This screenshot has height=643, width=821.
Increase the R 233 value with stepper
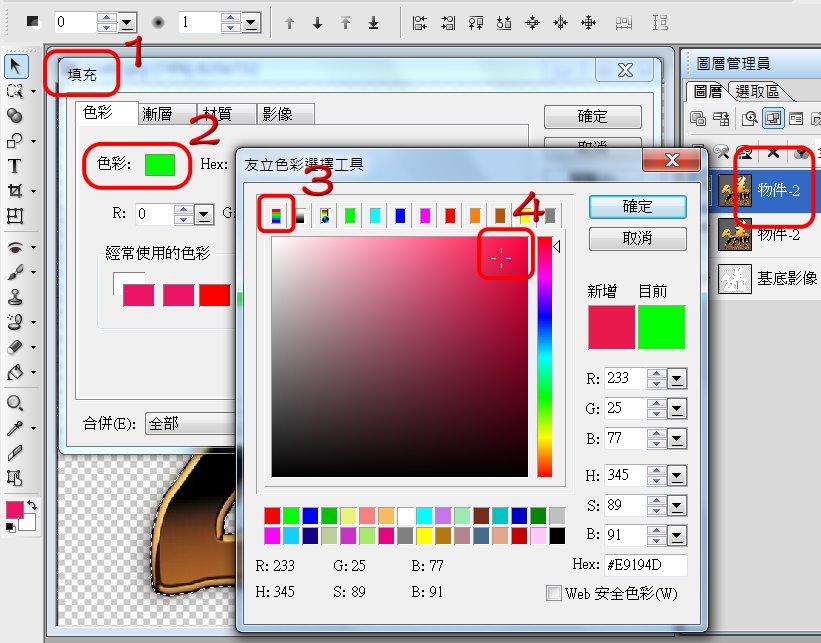point(657,373)
